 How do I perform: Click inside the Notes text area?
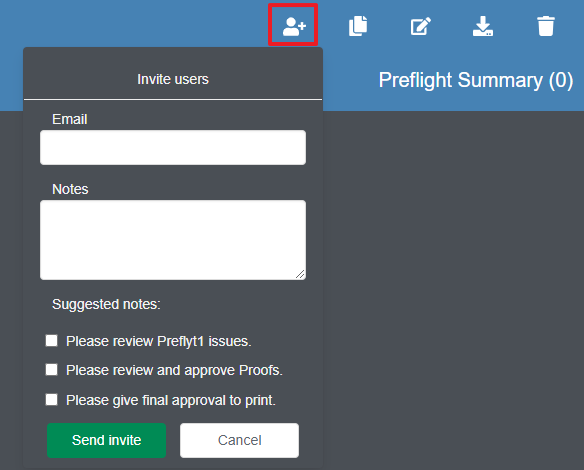point(173,240)
